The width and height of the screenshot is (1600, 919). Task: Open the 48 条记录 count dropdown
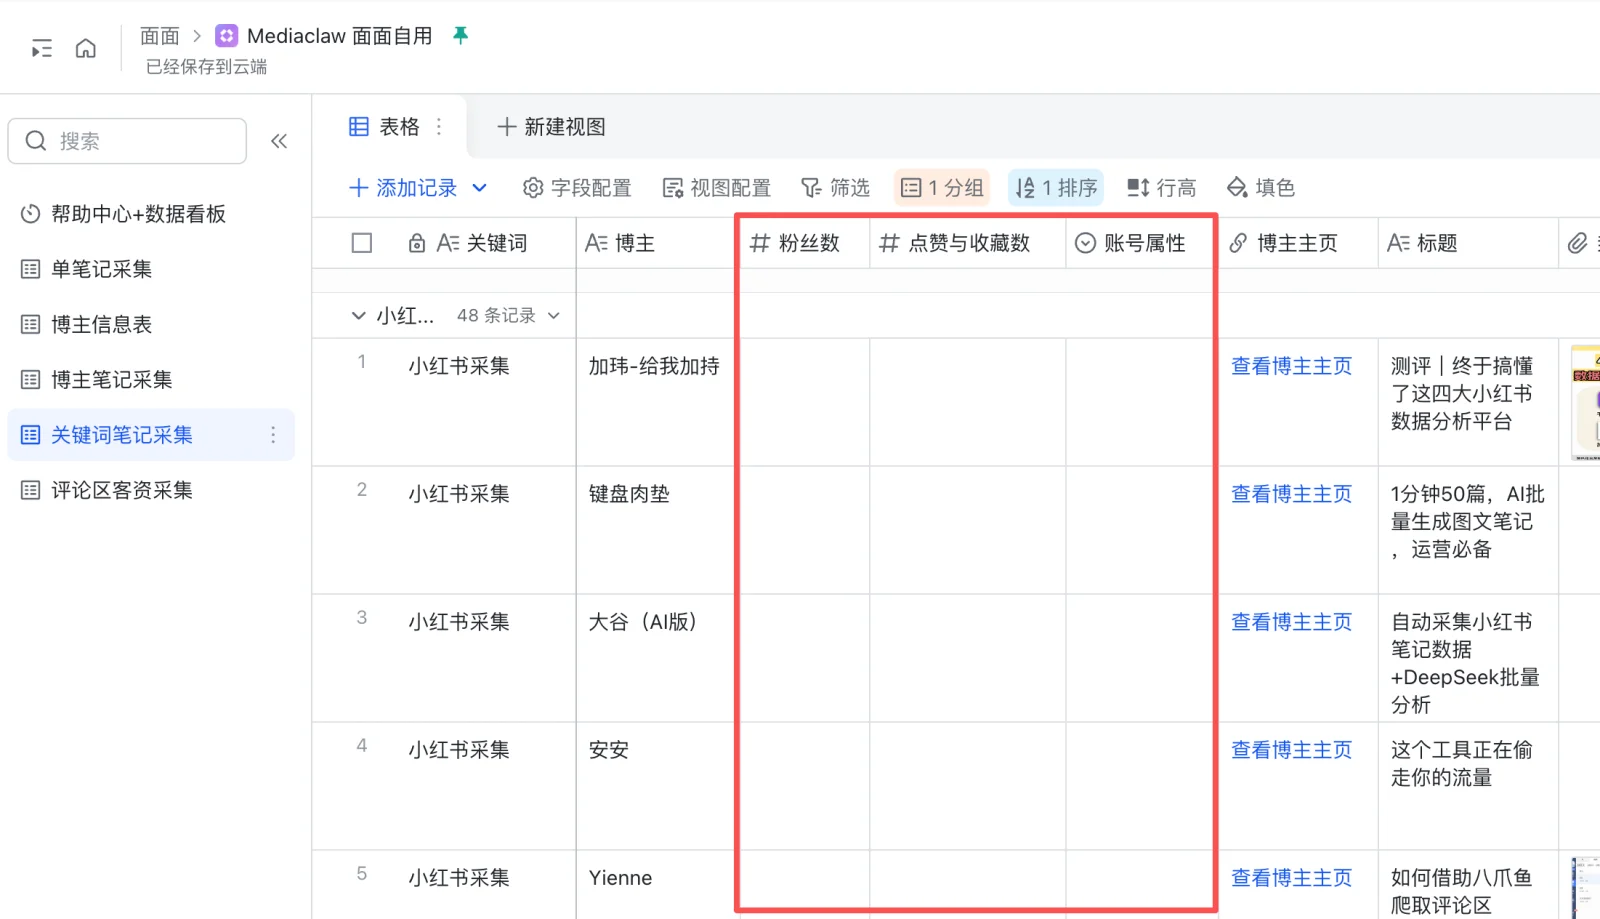click(x=508, y=316)
